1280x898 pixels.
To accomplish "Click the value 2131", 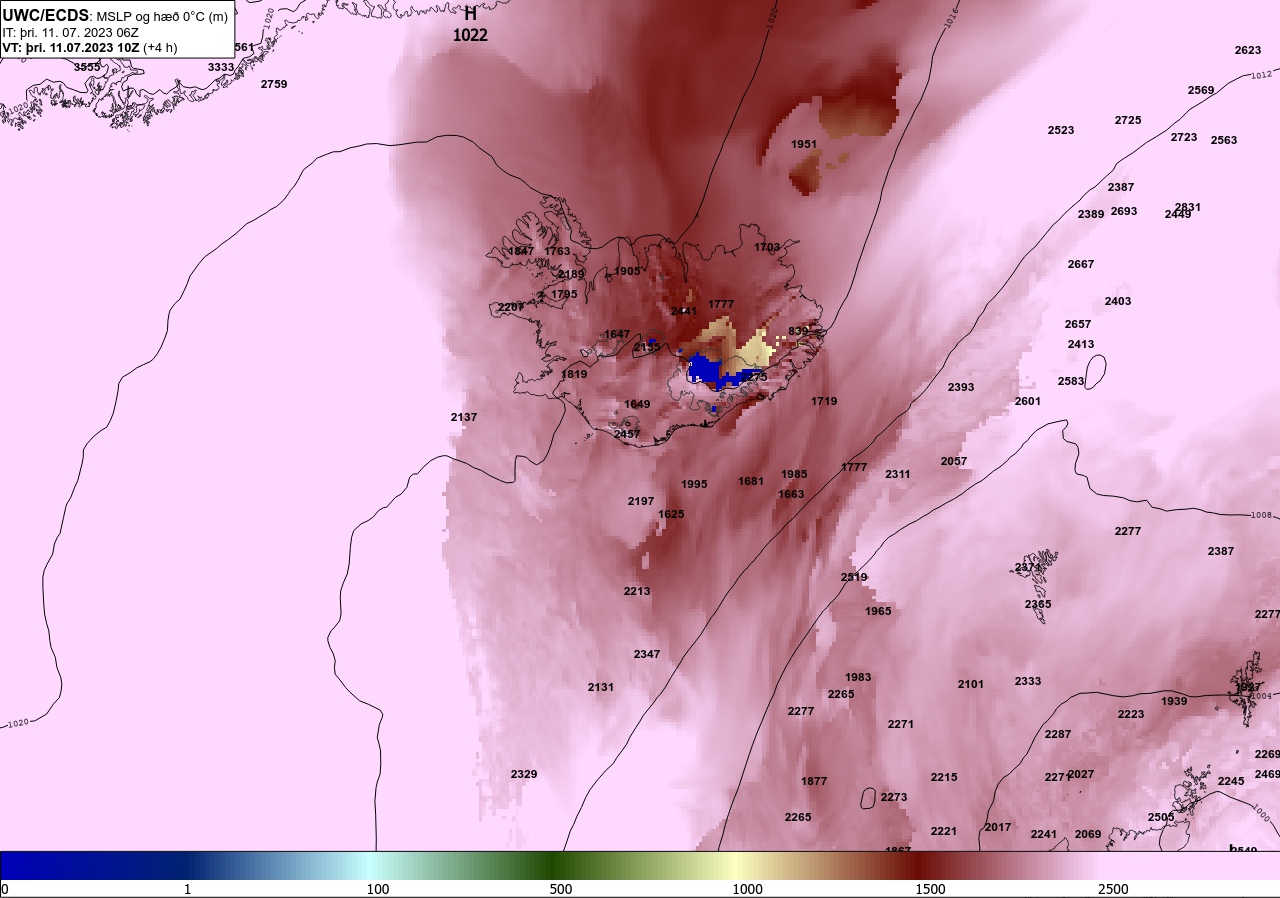I will point(601,687).
